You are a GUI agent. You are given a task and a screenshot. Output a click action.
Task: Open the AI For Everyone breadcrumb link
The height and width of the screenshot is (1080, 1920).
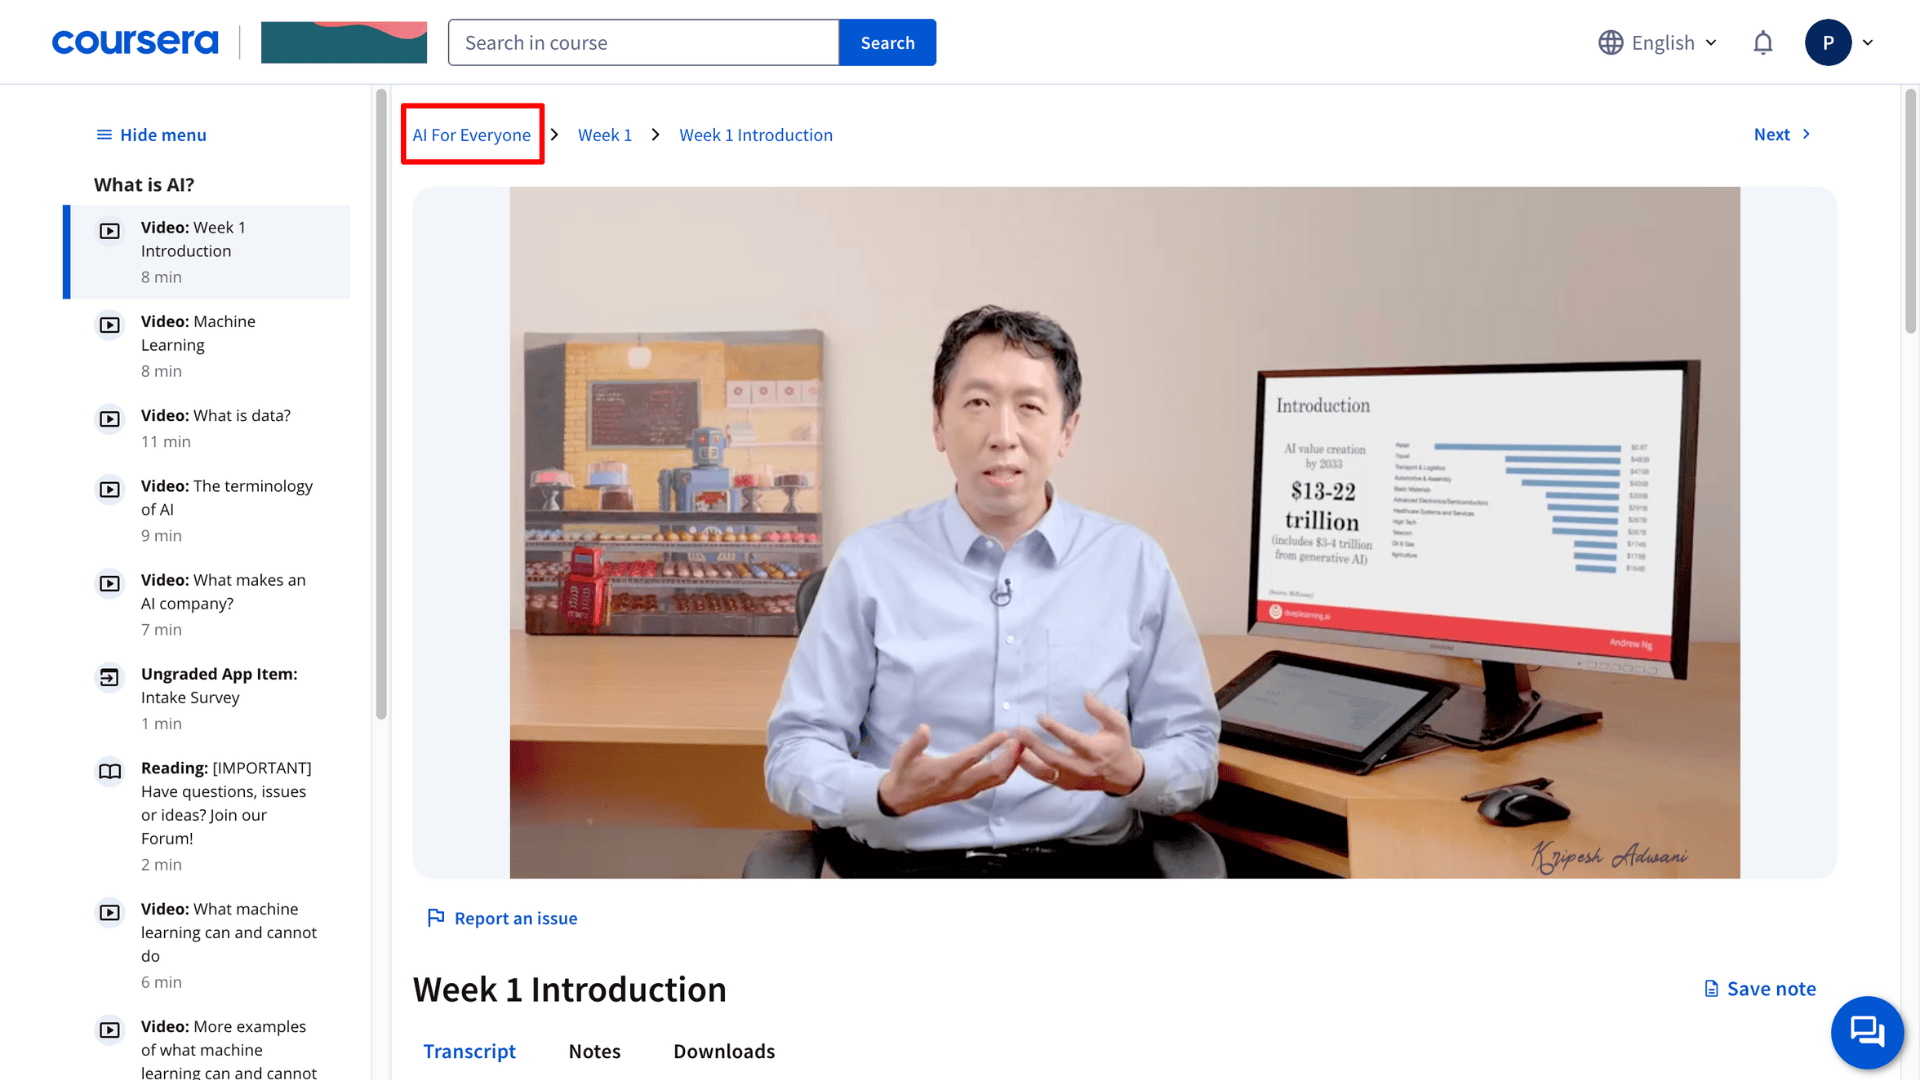472,135
